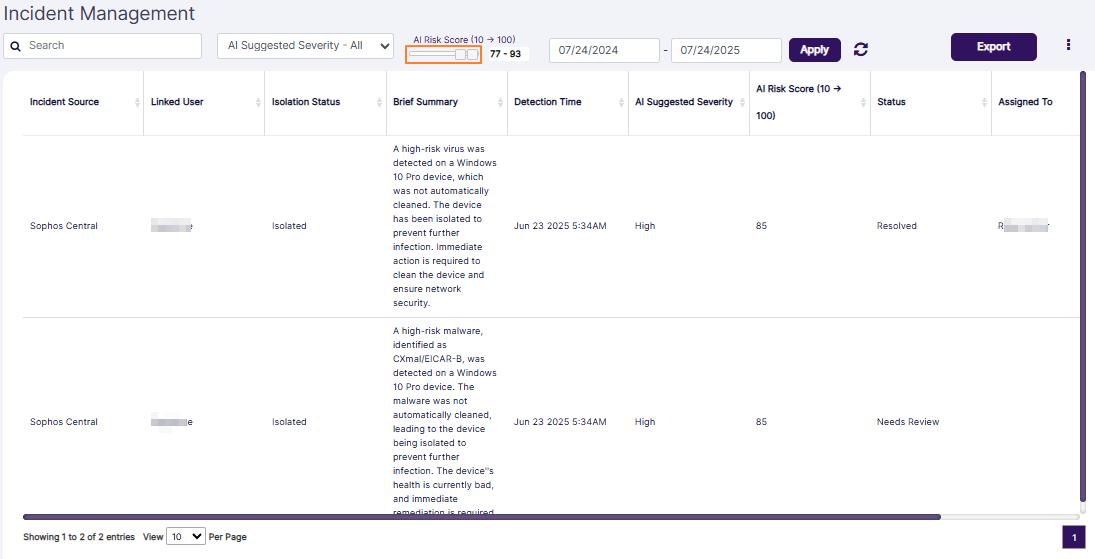Click the sort arrows on Isolation Status column

pyautogui.click(x=379, y=102)
